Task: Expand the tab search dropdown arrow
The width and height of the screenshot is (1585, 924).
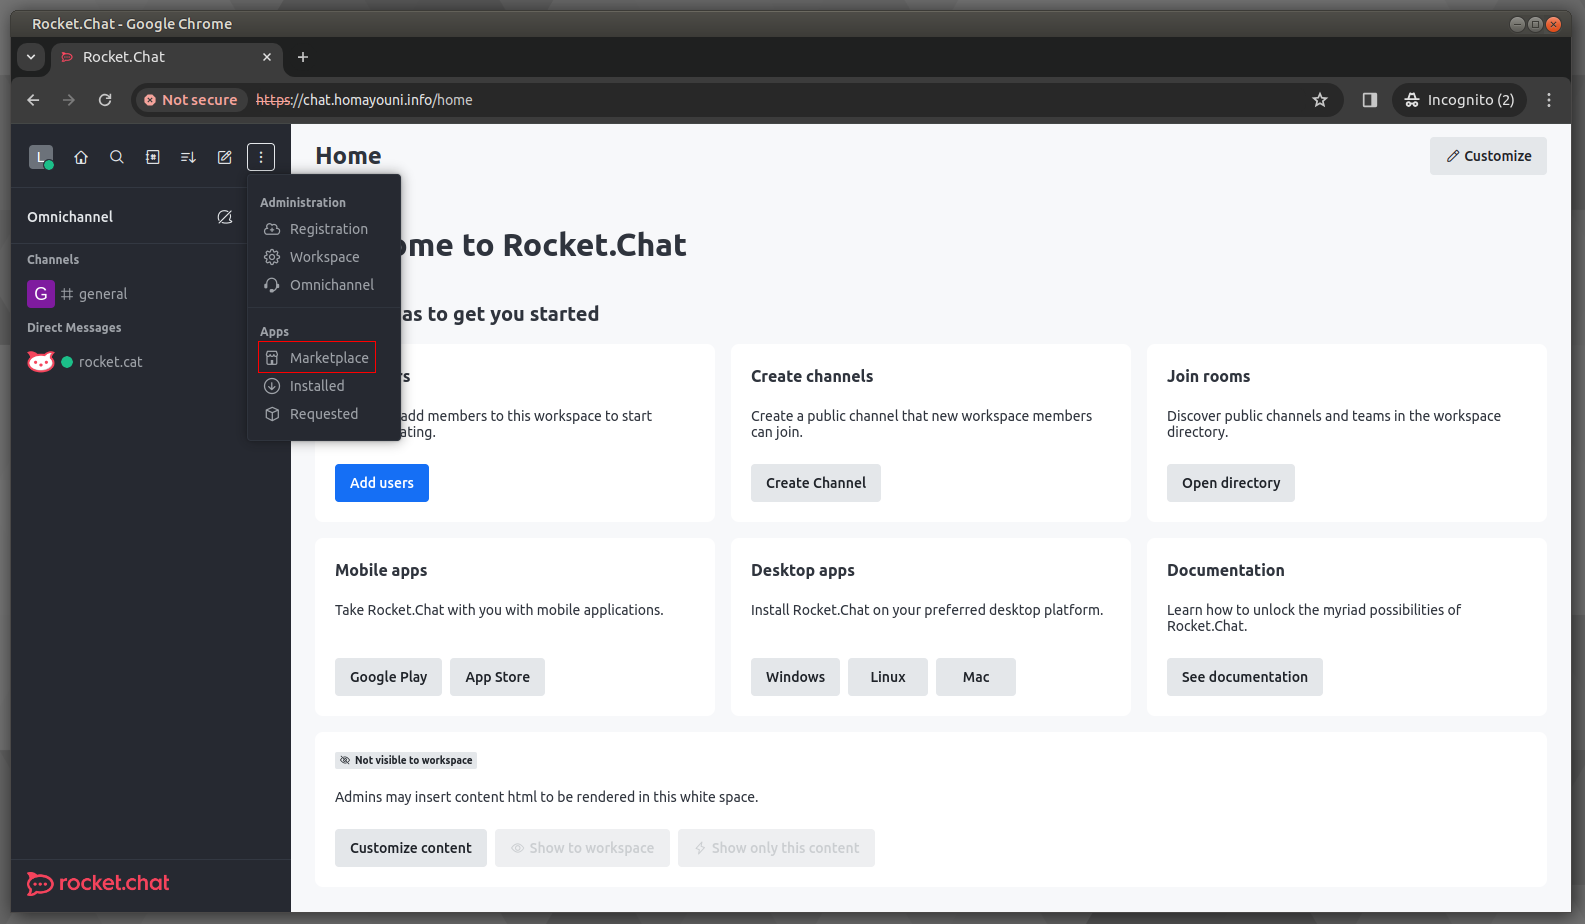Action: coord(31,57)
